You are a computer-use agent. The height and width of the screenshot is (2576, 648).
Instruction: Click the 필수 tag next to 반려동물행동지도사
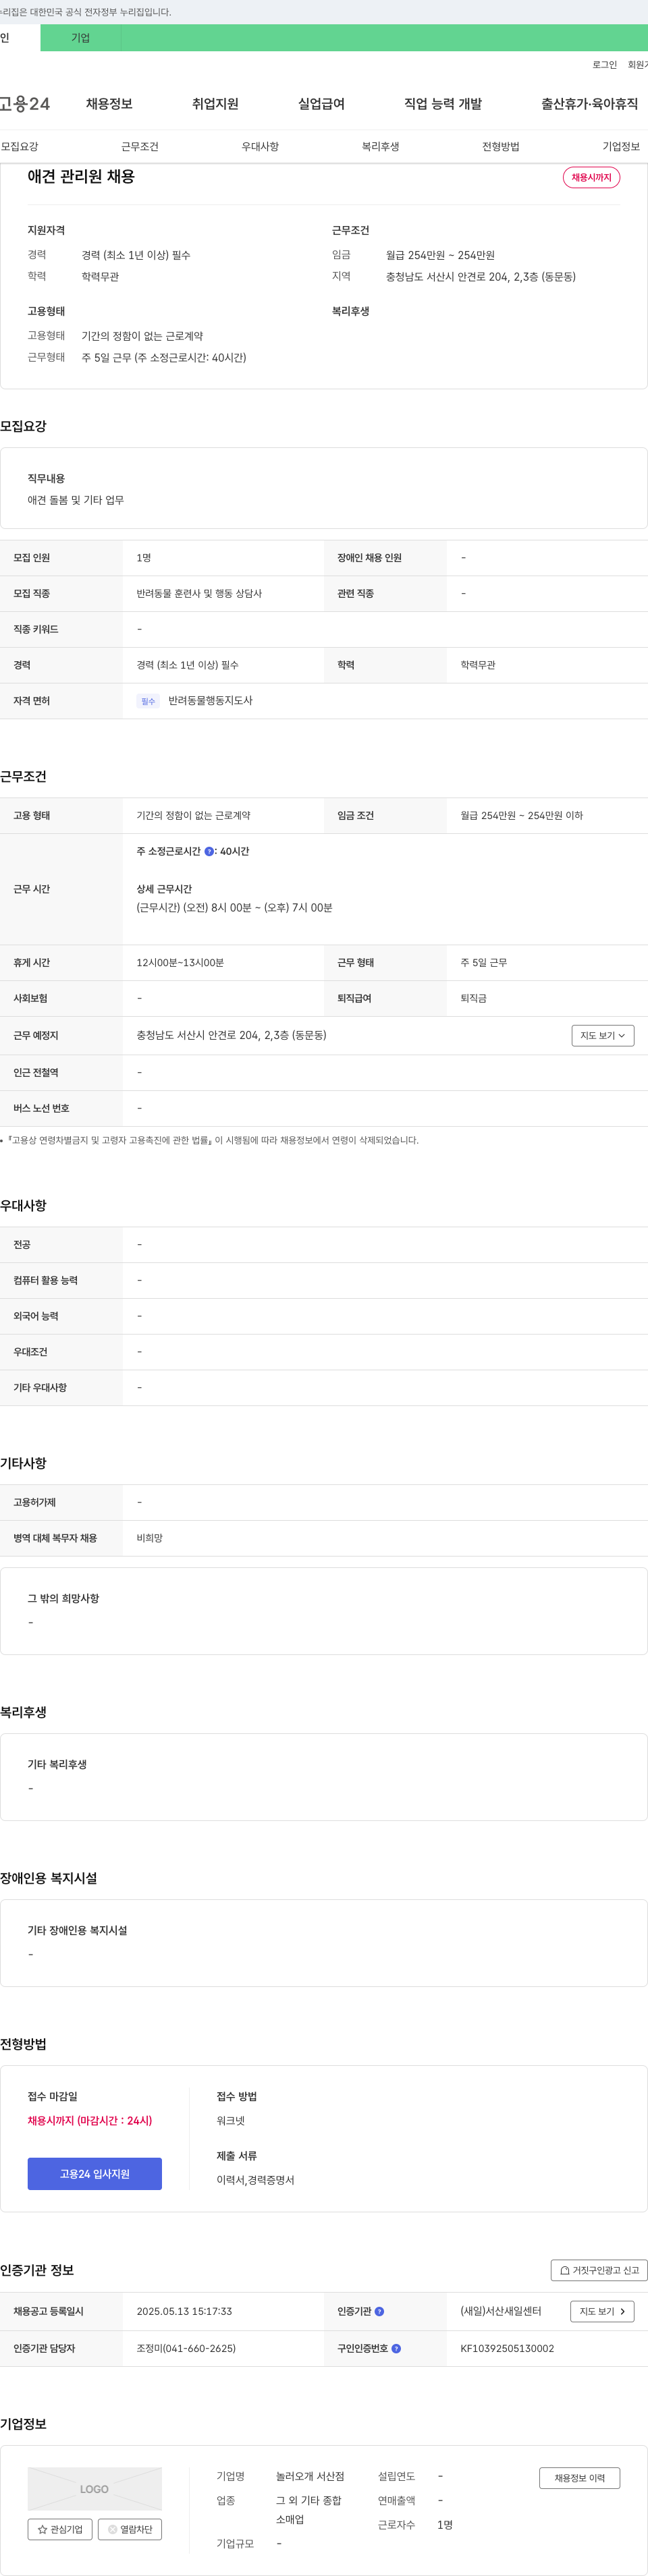[x=148, y=701]
